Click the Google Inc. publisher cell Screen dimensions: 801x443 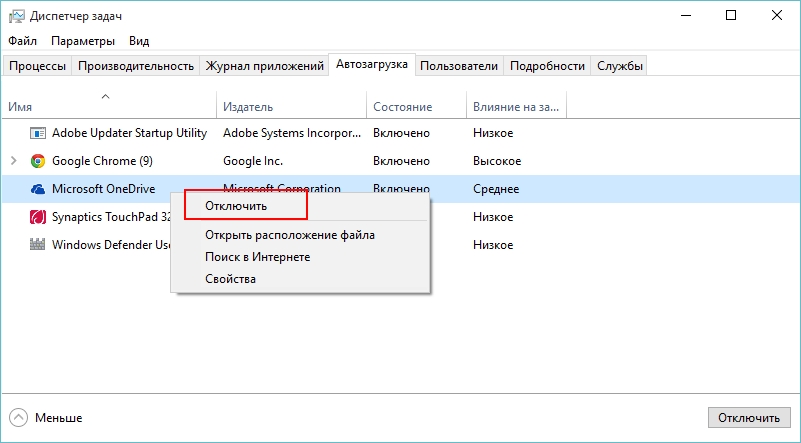(253, 161)
